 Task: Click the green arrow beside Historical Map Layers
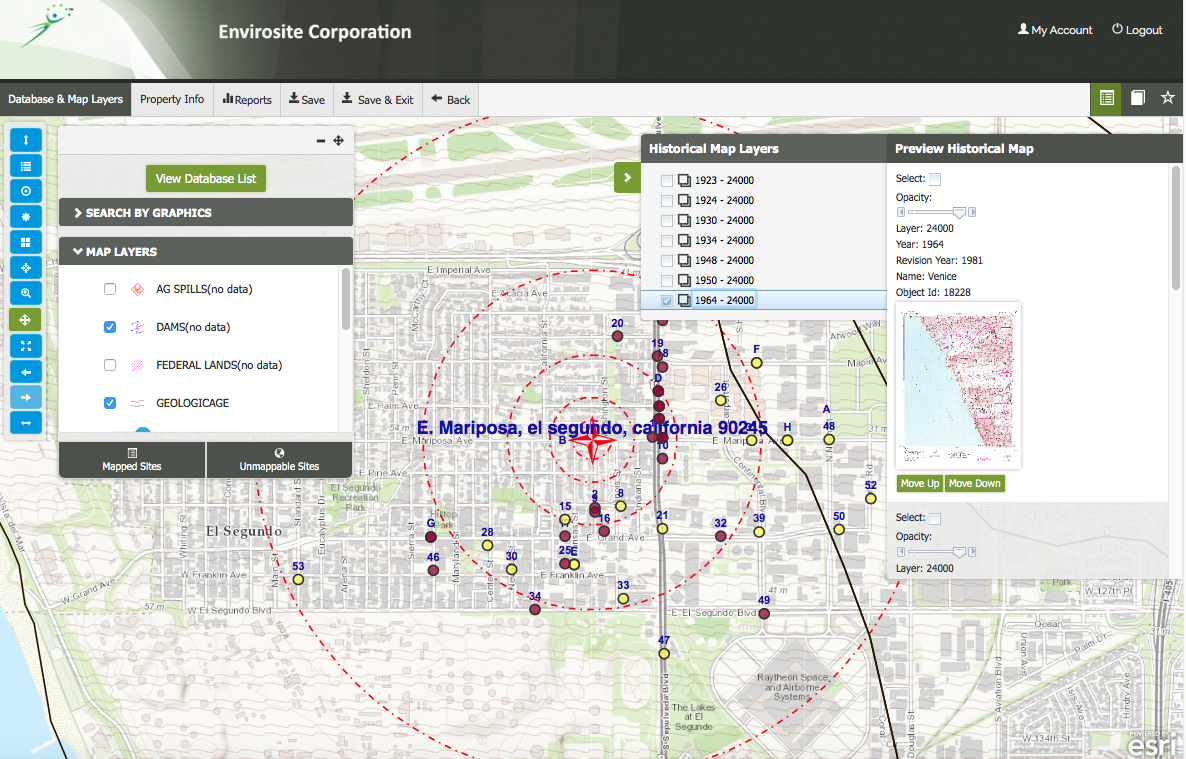click(627, 178)
